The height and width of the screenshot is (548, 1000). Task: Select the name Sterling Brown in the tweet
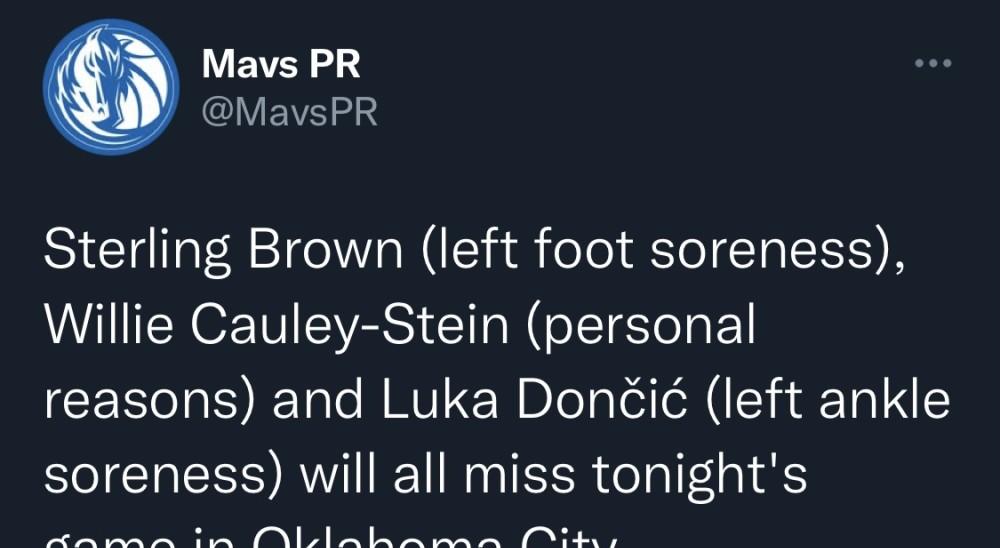(x=223, y=250)
